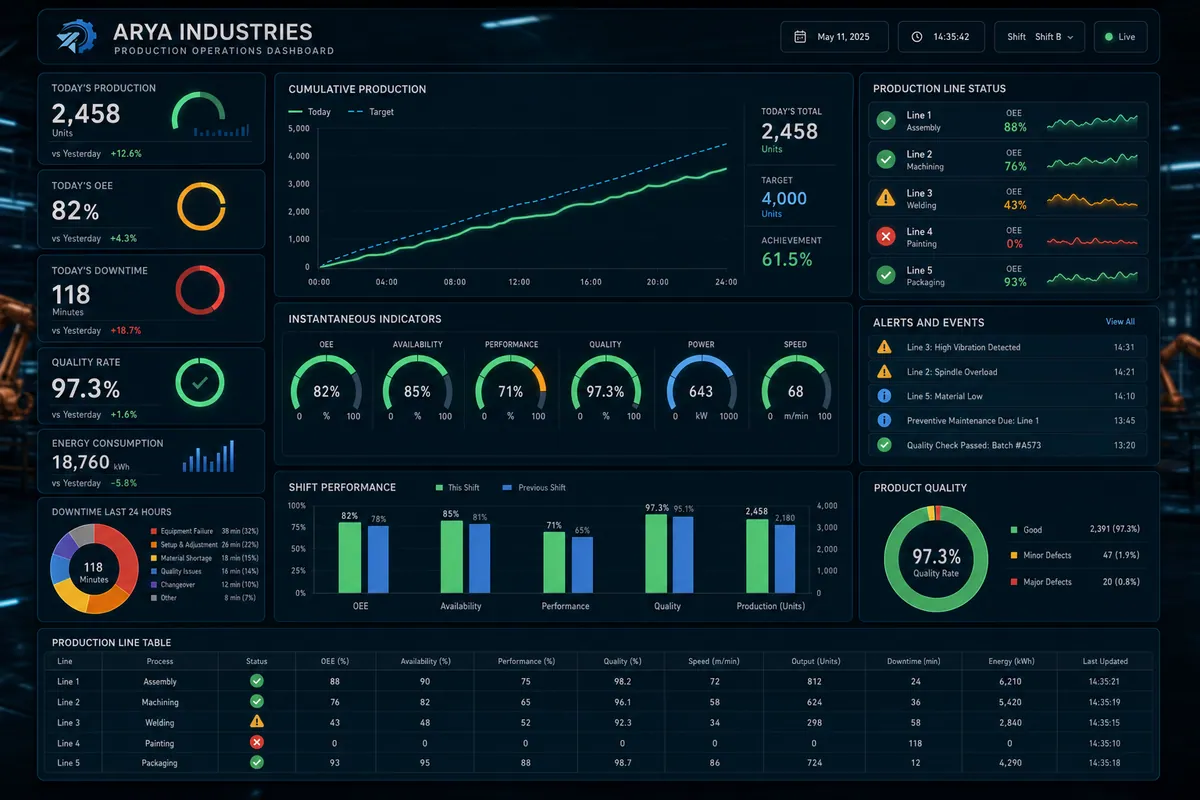Screen dimensions: 1200x800
Task: Click the orange OEE ring in Today's OEE card
Action: click(202, 207)
